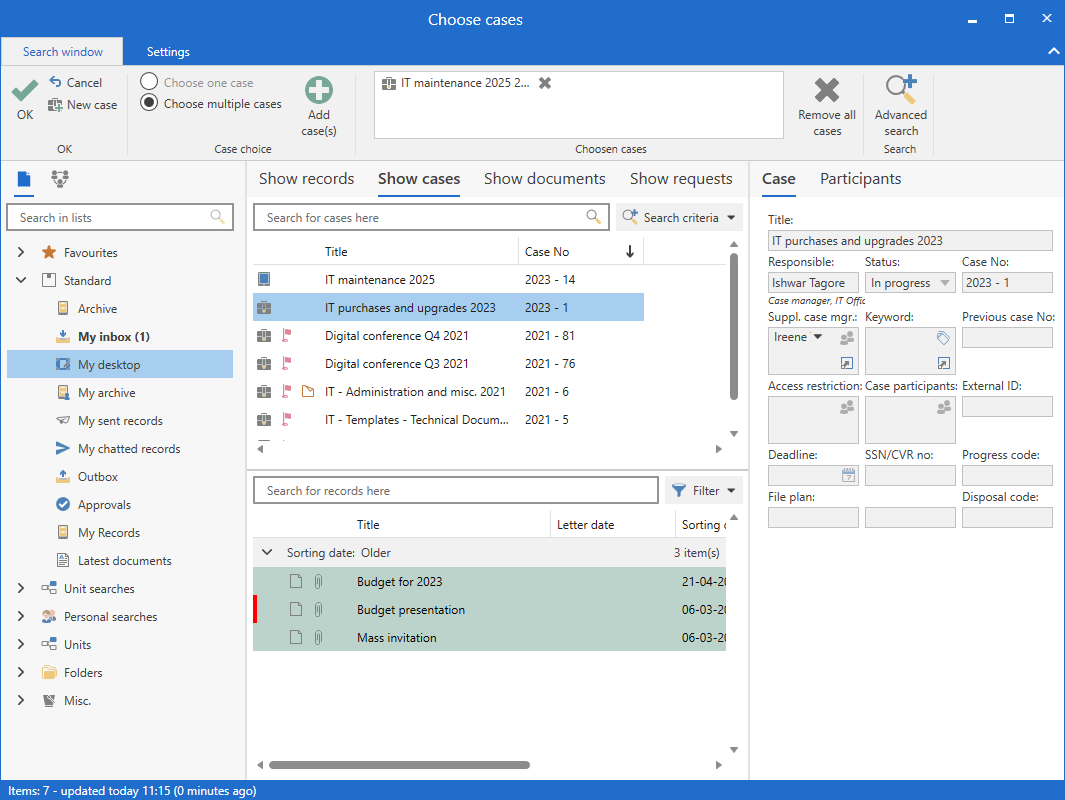1065x800 pixels.
Task: Collapse the Sorting date: Older group
Action: [x=267, y=553]
